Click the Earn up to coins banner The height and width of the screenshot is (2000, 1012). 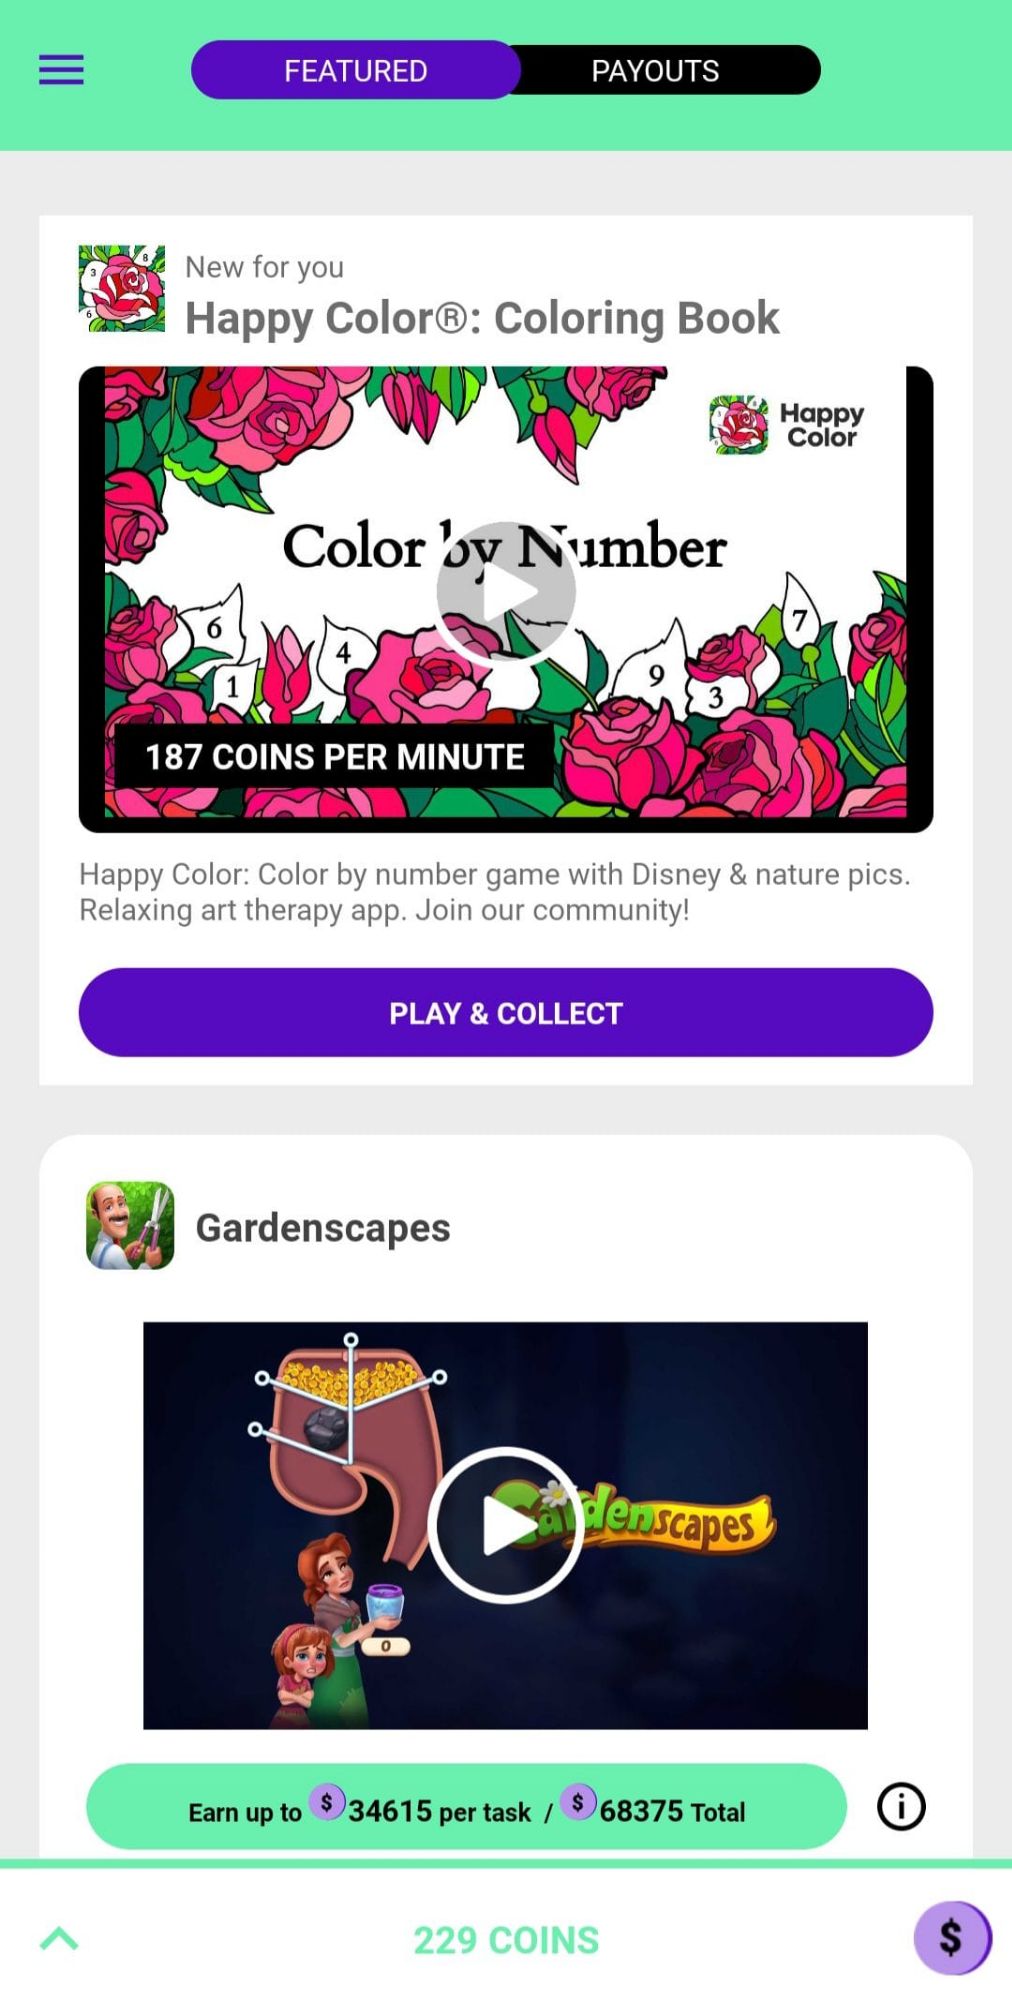point(466,1807)
